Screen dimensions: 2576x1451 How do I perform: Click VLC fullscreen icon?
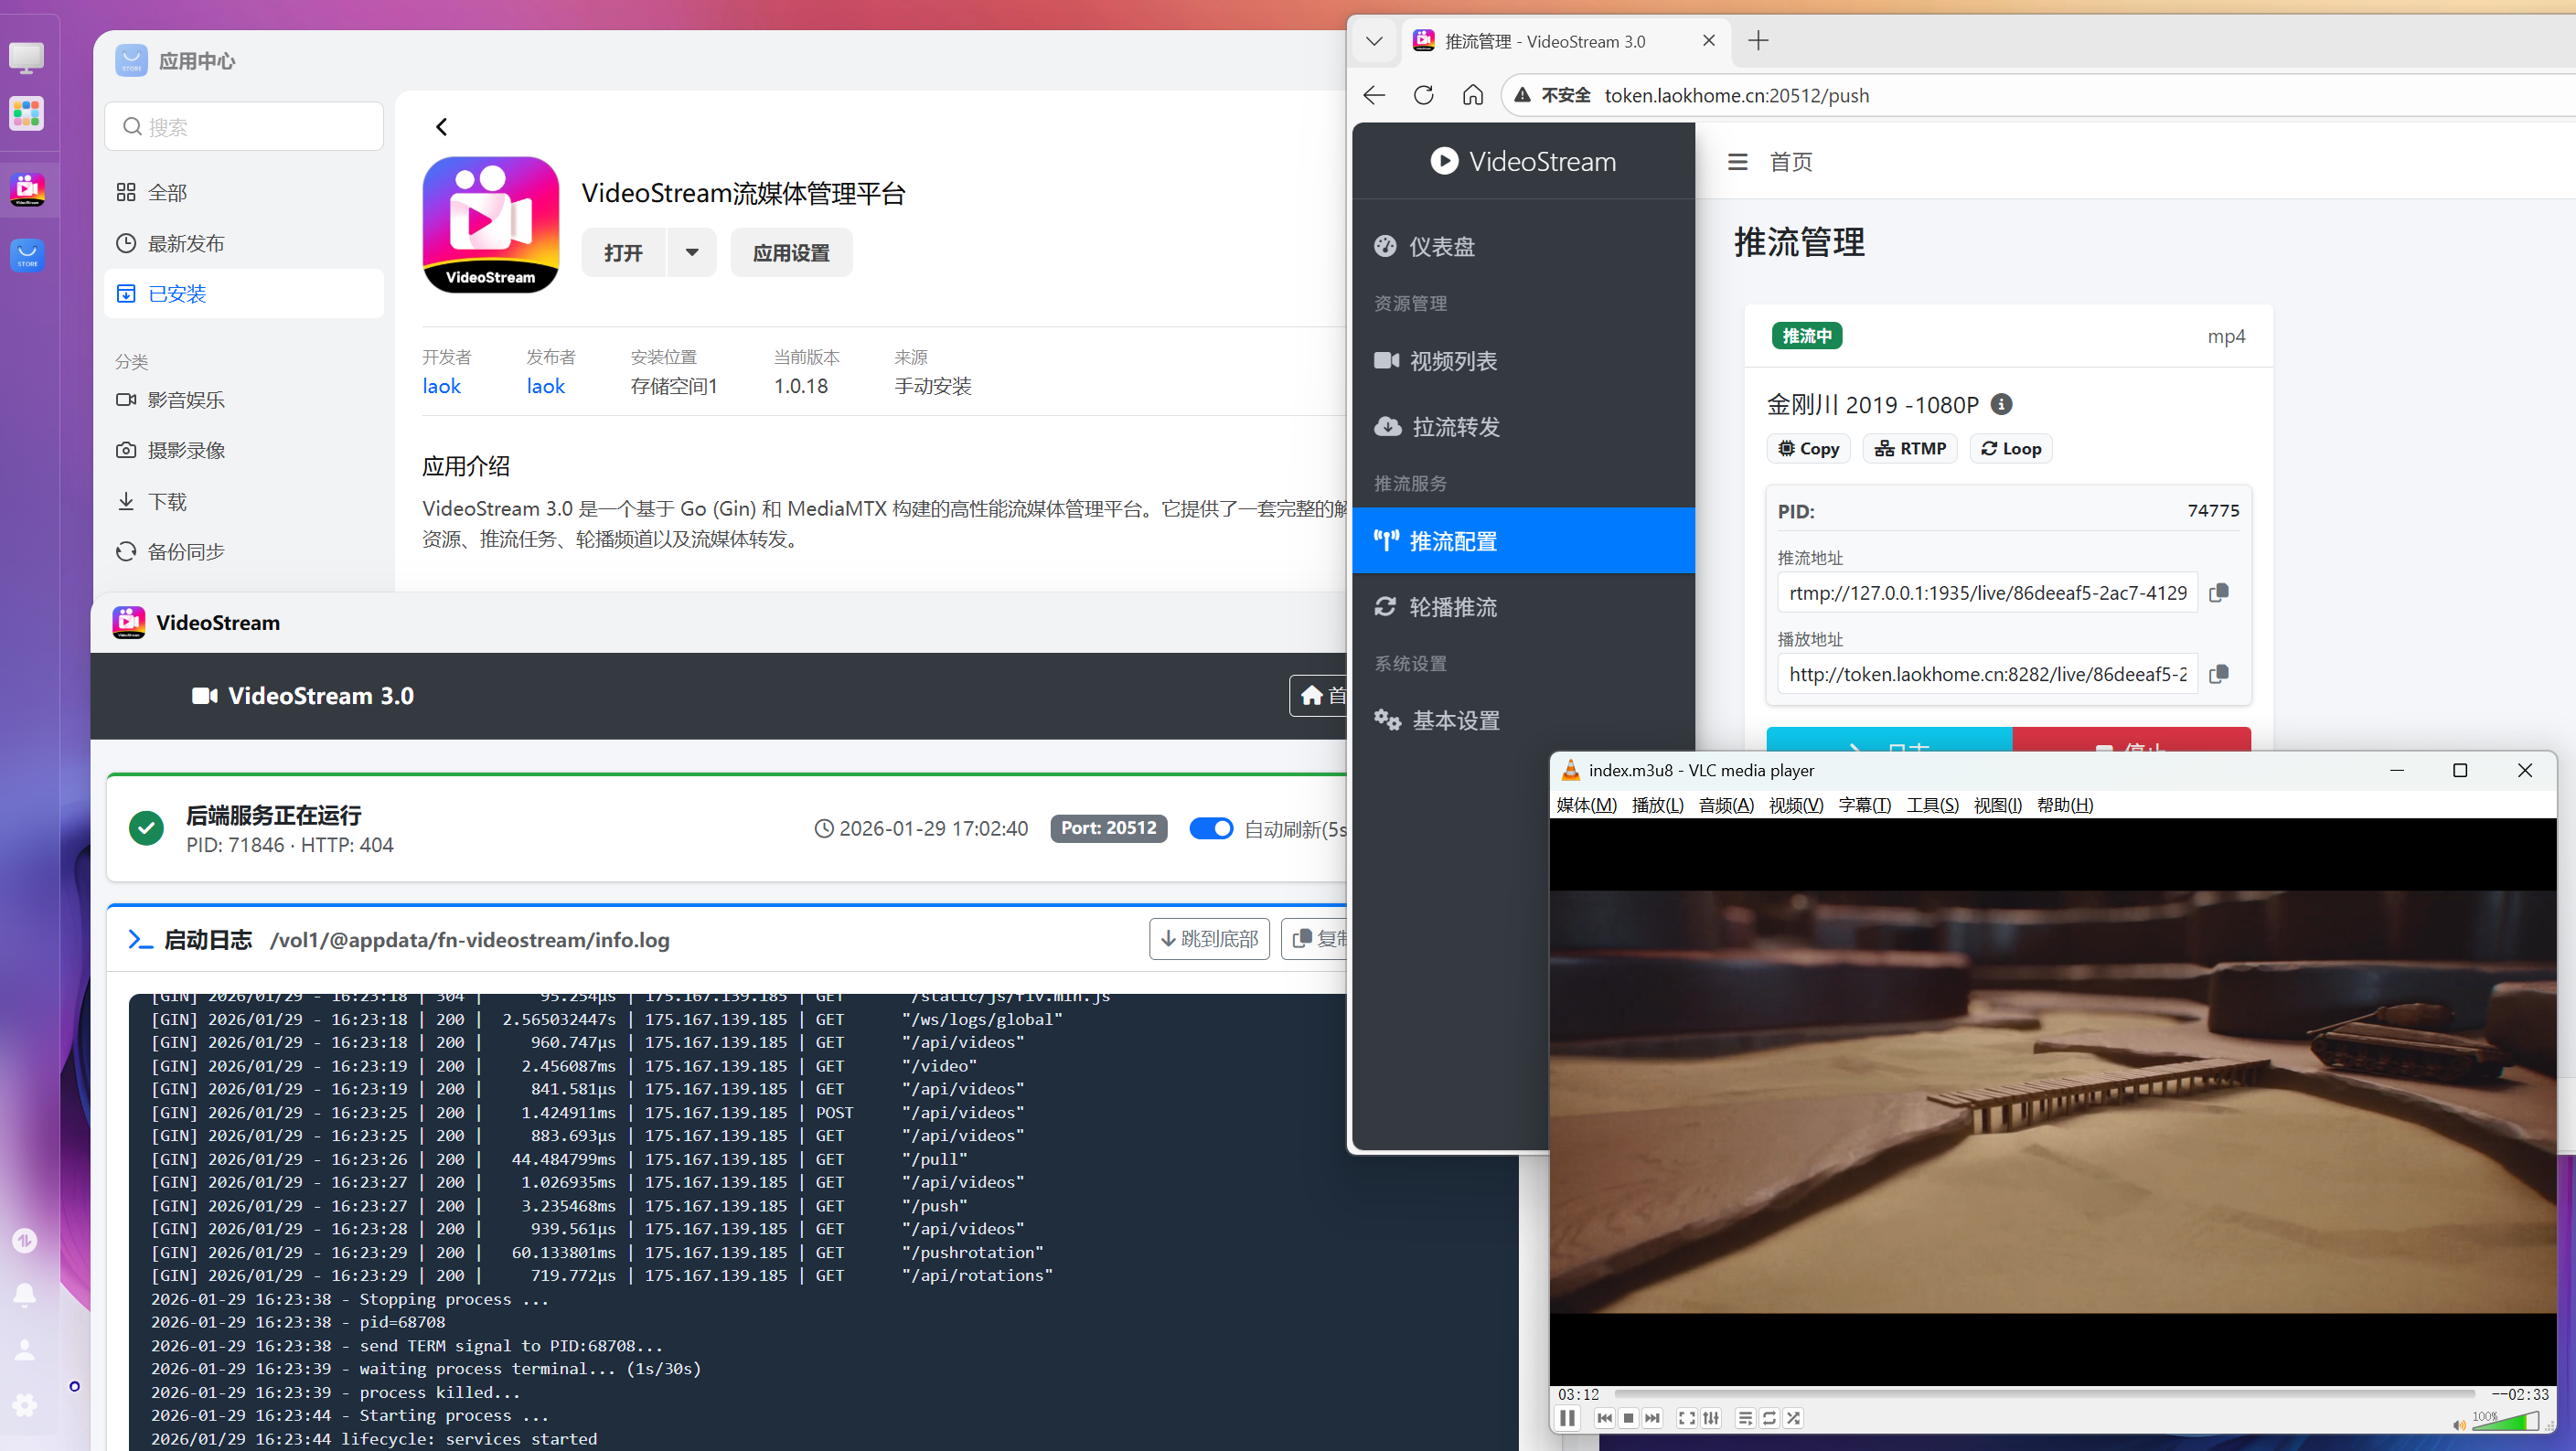[x=1686, y=1417]
